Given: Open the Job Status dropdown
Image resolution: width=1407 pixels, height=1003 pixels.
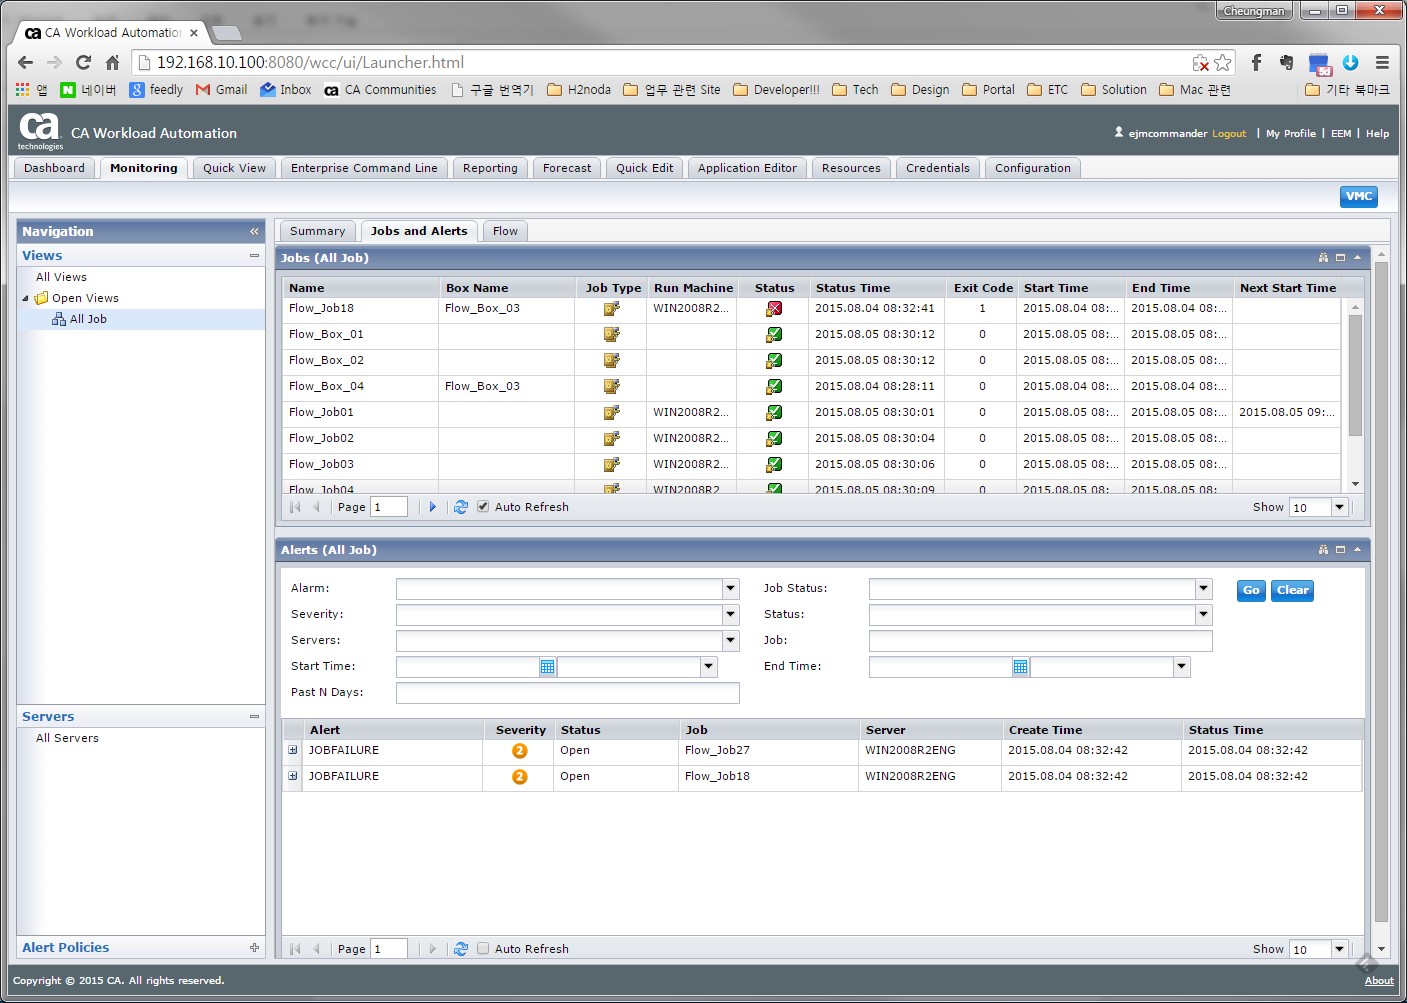Looking at the screenshot, I should click(1203, 588).
